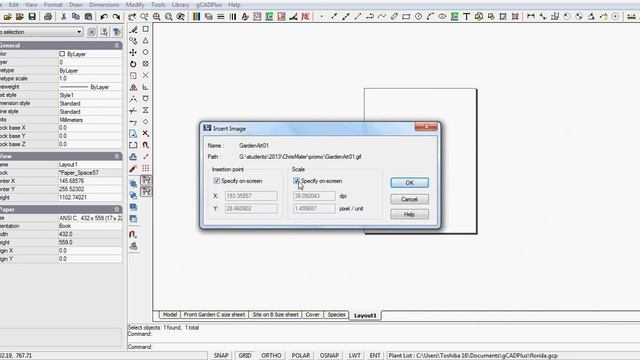Enable endpoint square snap icon

coord(146,29)
